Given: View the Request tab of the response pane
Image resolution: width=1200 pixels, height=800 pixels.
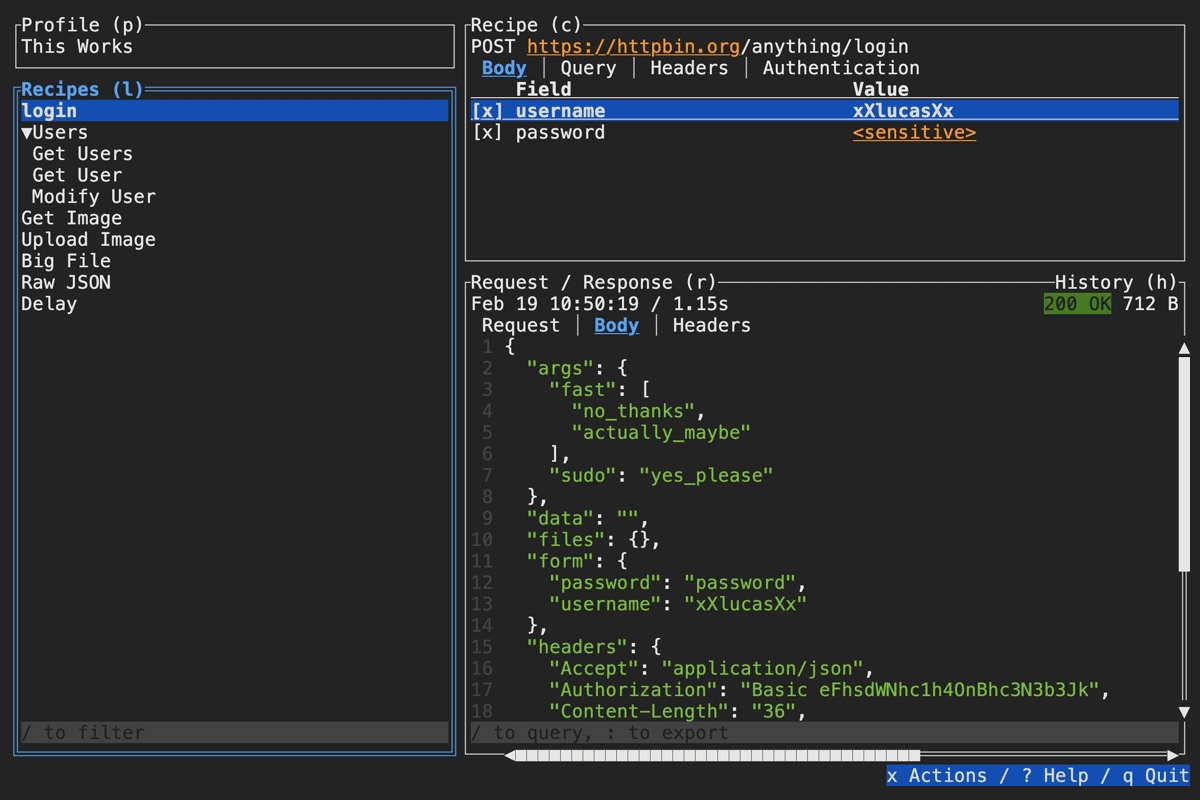Looking at the screenshot, I should pyautogui.click(x=520, y=325).
